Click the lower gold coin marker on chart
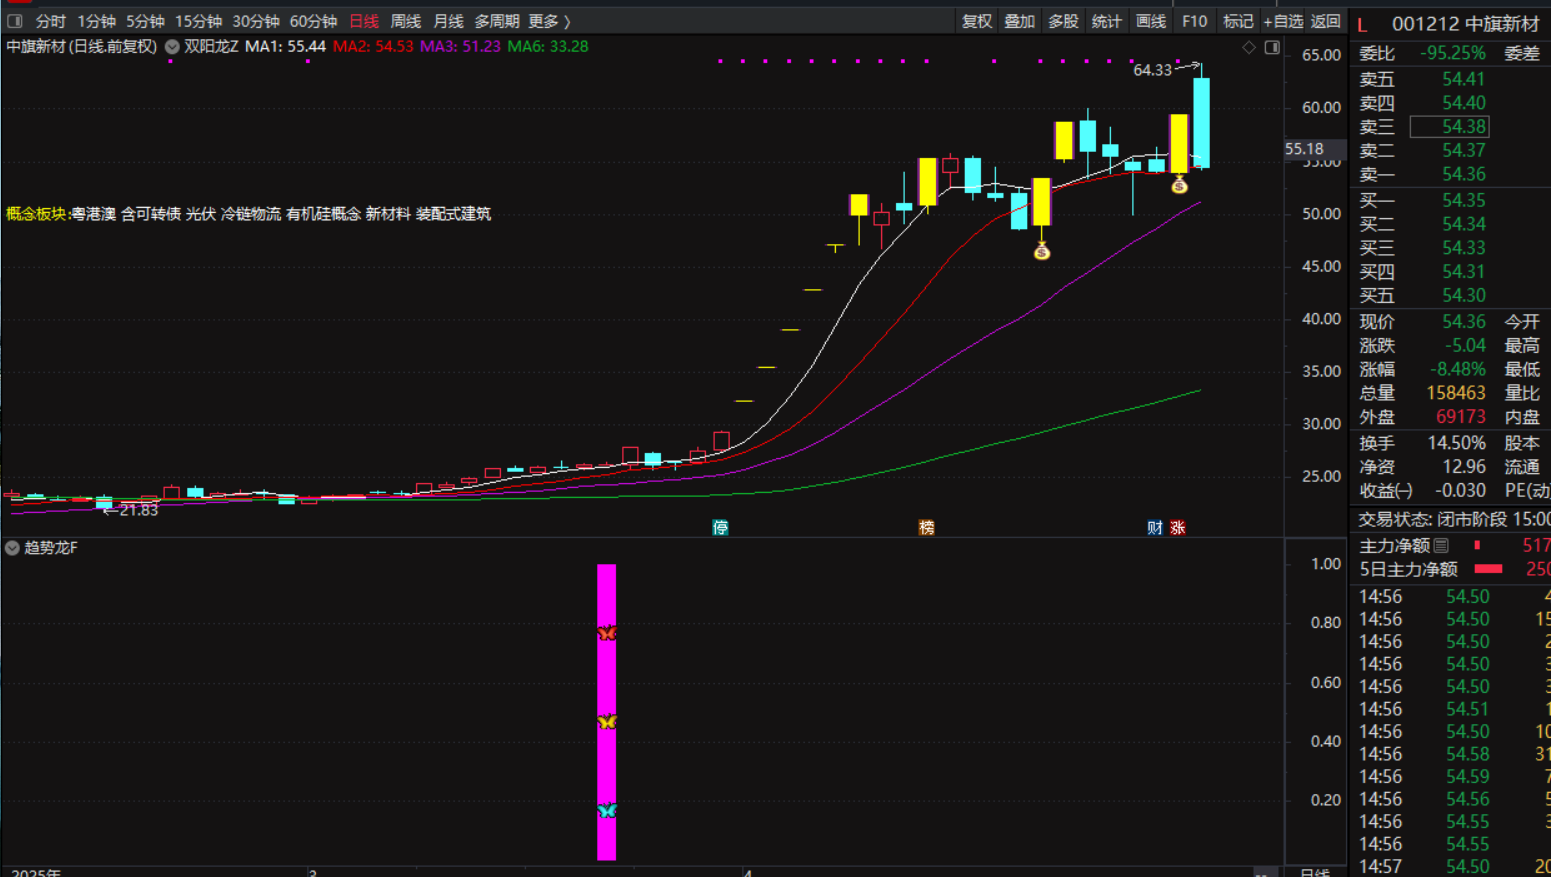This screenshot has height=877, width=1551. tap(1042, 252)
